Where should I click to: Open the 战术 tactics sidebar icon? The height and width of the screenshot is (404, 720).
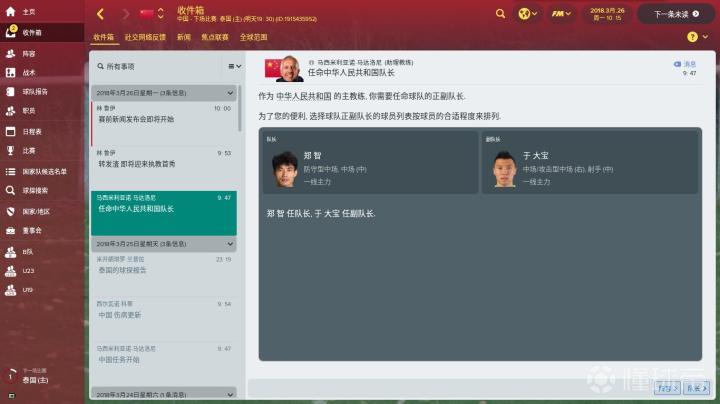[x=11, y=73]
